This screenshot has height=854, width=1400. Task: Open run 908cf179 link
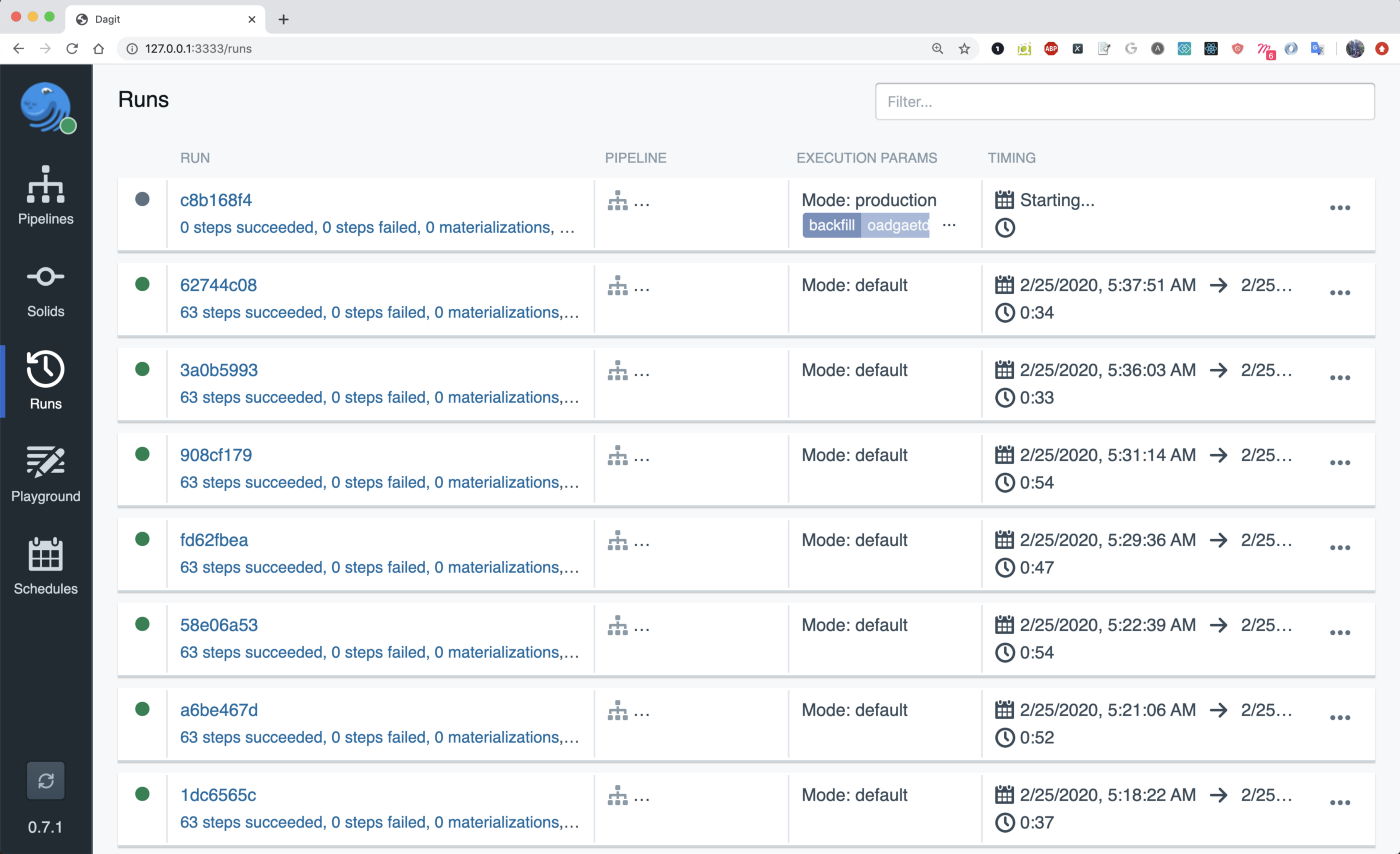[216, 455]
